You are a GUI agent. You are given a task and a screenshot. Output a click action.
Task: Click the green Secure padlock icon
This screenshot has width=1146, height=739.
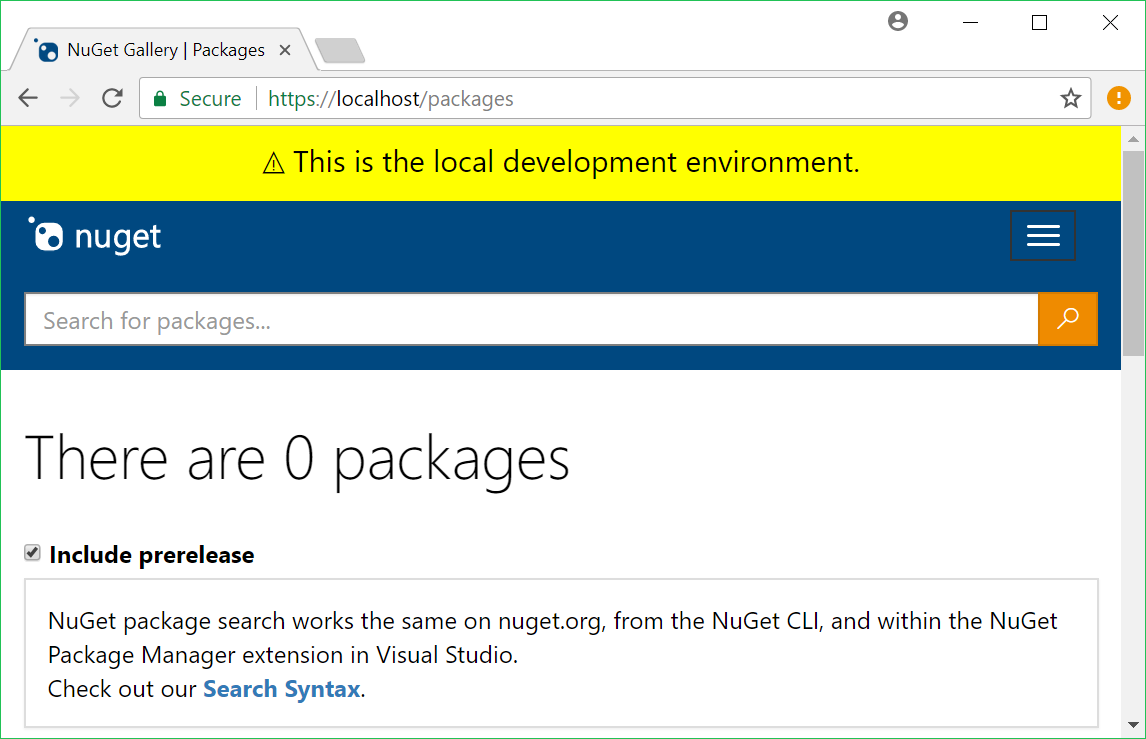click(160, 99)
